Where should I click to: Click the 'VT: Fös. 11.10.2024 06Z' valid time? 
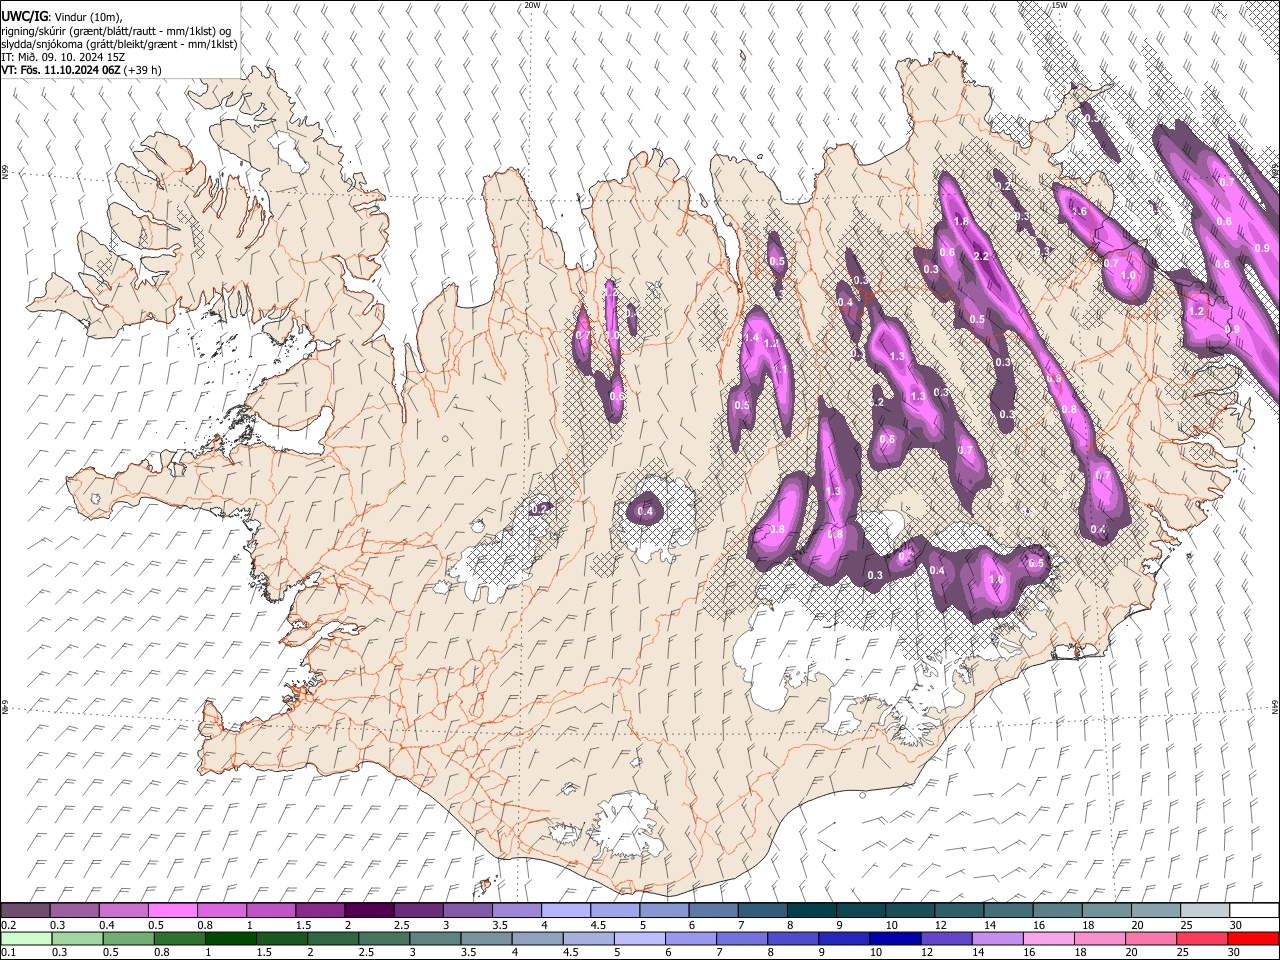[x=62, y=71]
